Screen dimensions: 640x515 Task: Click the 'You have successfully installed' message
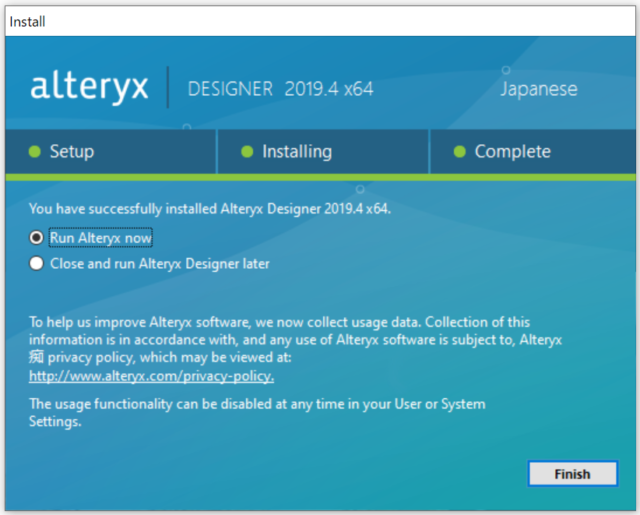click(210, 209)
